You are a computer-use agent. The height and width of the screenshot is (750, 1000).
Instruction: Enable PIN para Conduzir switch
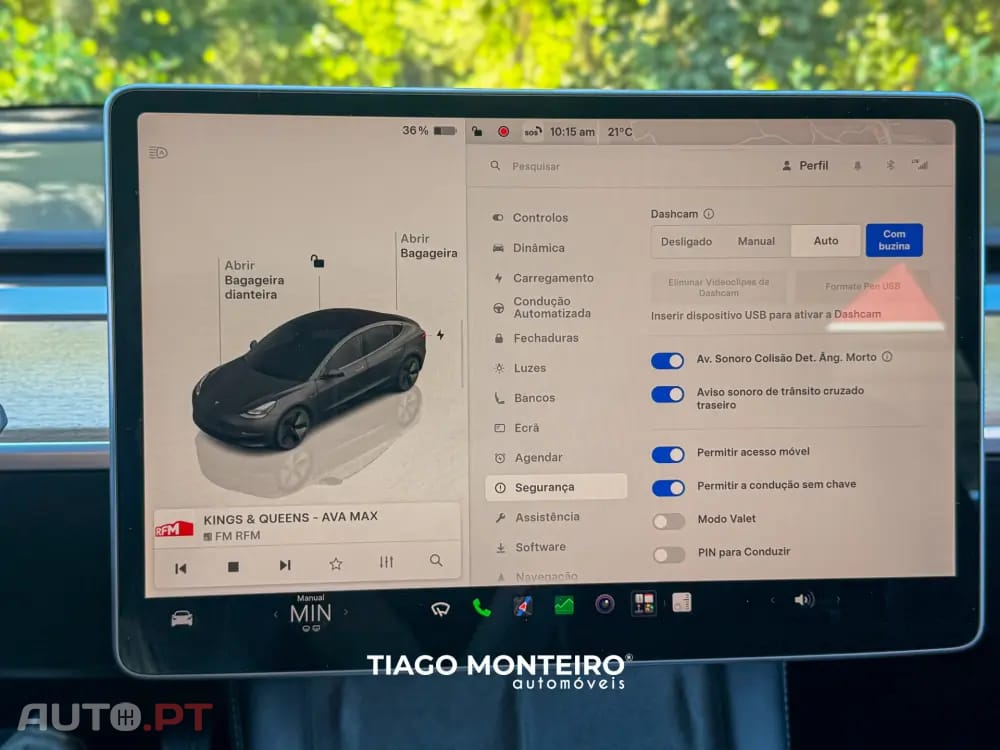coord(669,555)
